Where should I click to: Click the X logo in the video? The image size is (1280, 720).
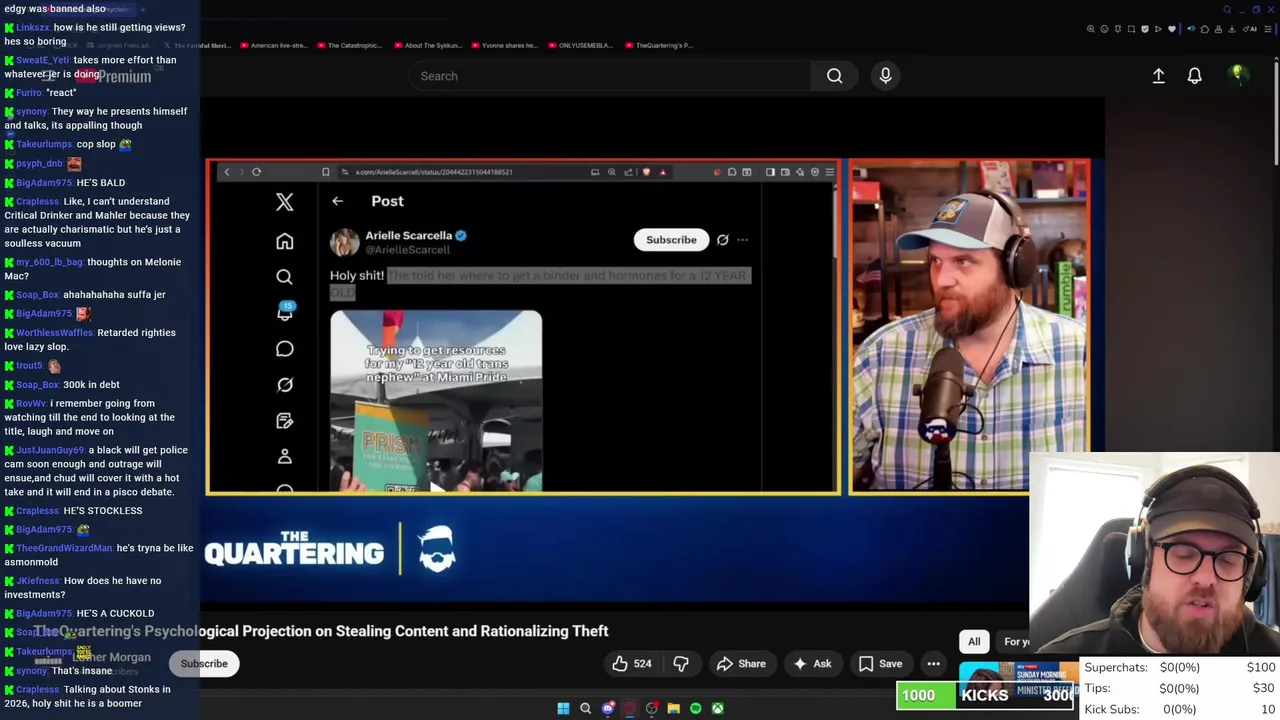tap(285, 202)
